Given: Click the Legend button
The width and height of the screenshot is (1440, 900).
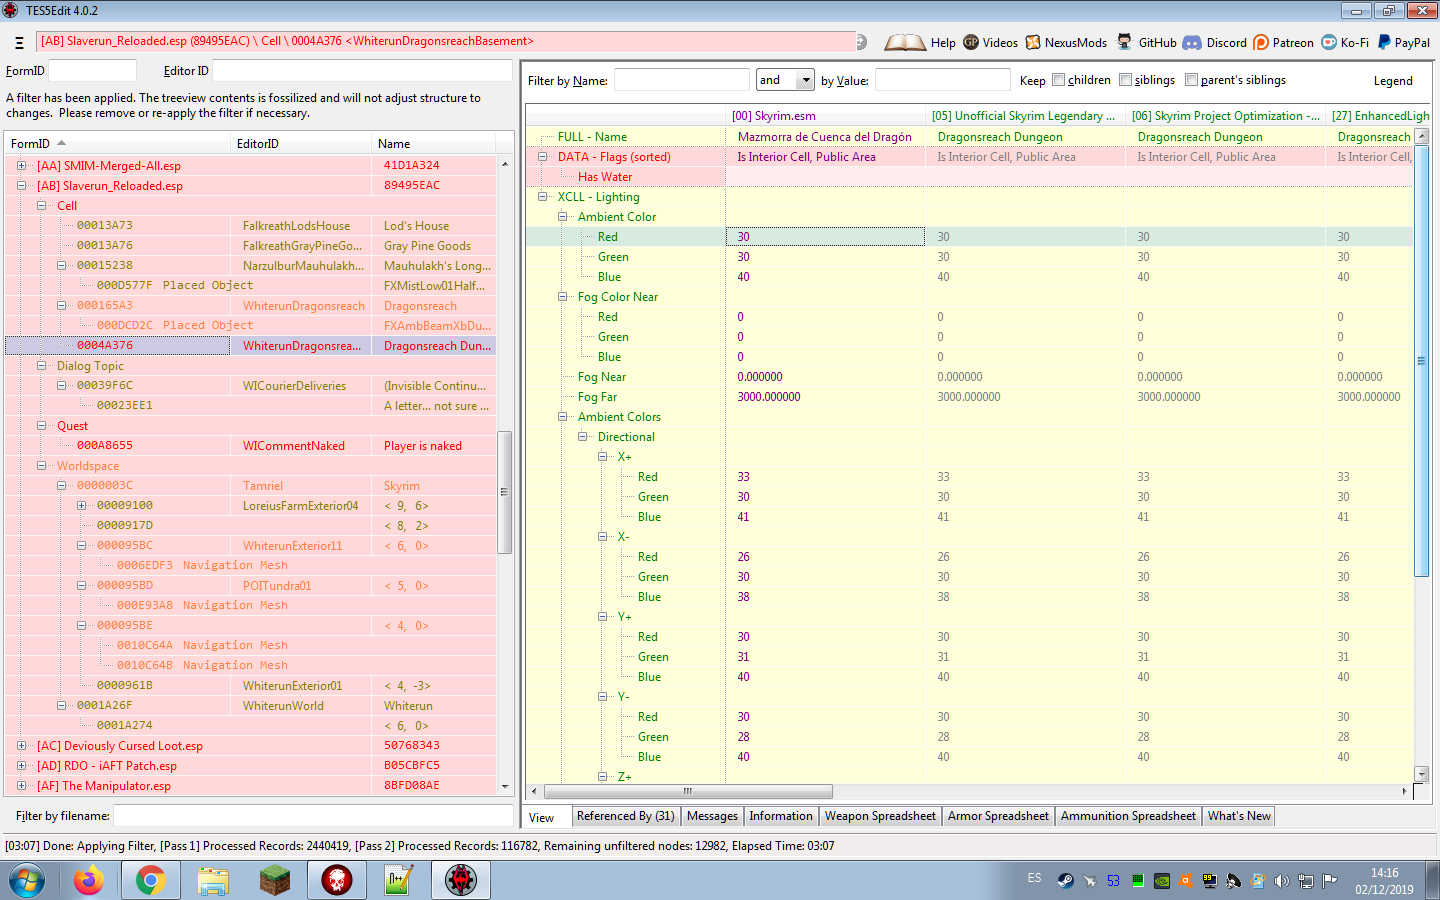Looking at the screenshot, I should coord(1393,81).
